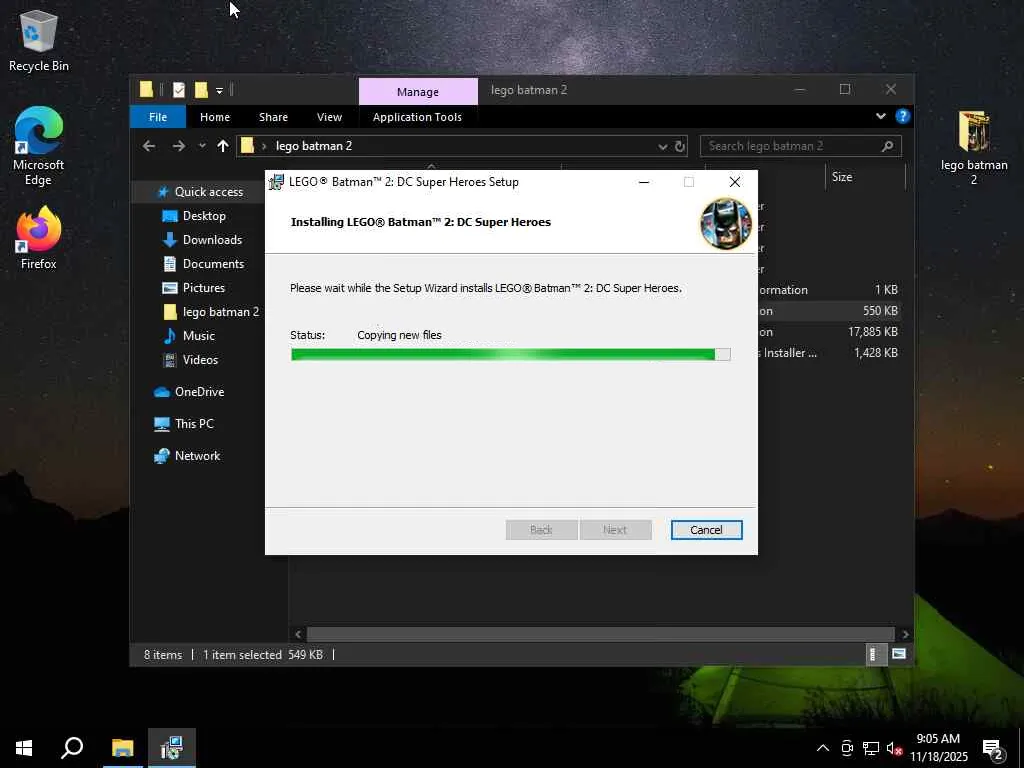Click the New folder quick access icon
The image size is (1024, 768).
click(x=202, y=89)
